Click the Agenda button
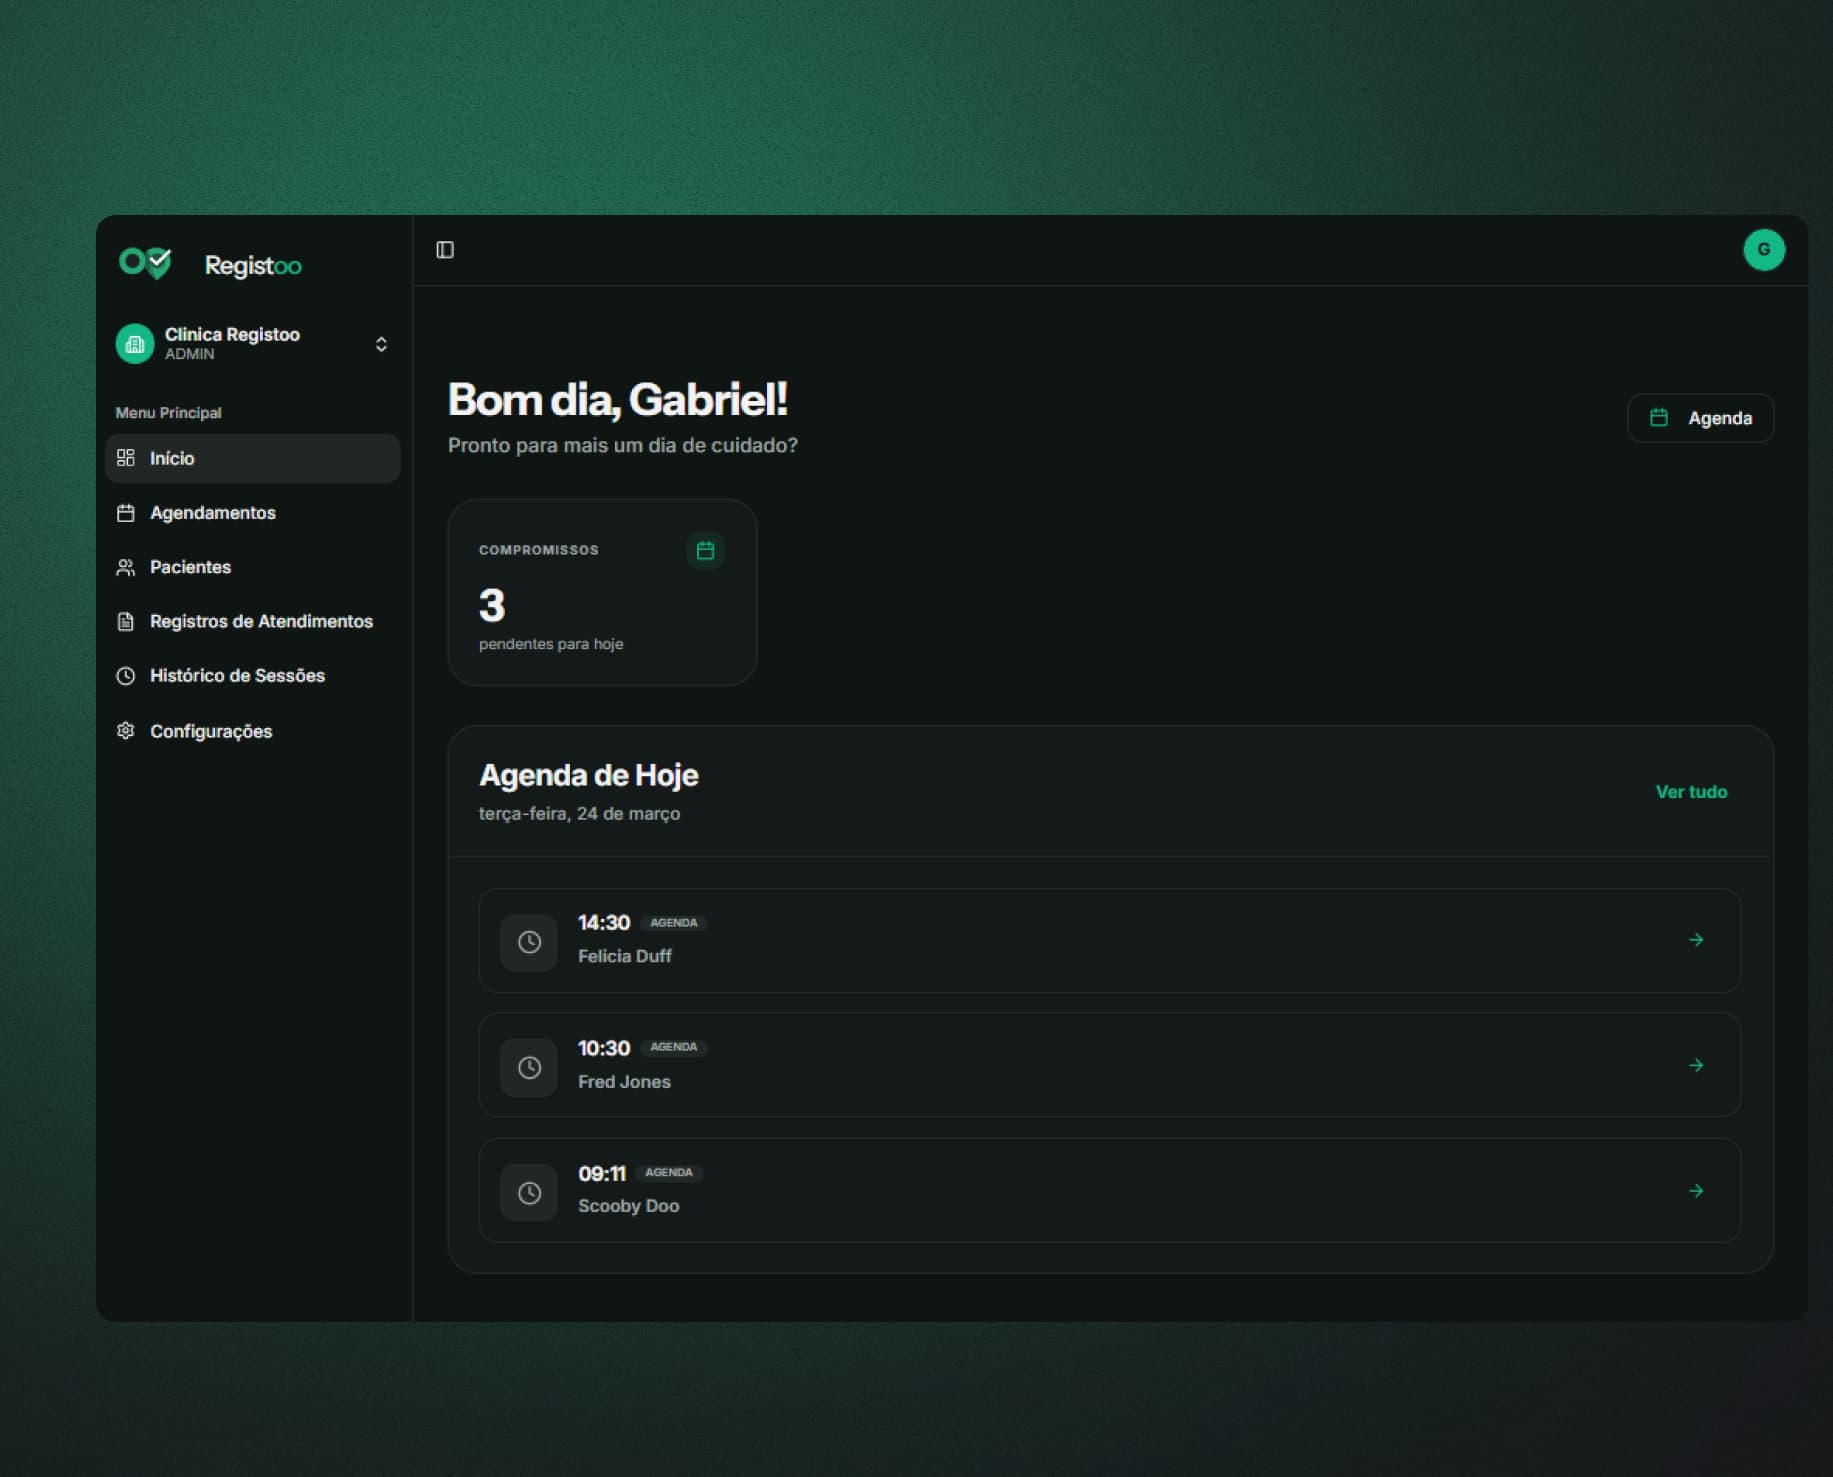Screen dimensions: 1833x1477 pyautogui.click(x=1700, y=418)
